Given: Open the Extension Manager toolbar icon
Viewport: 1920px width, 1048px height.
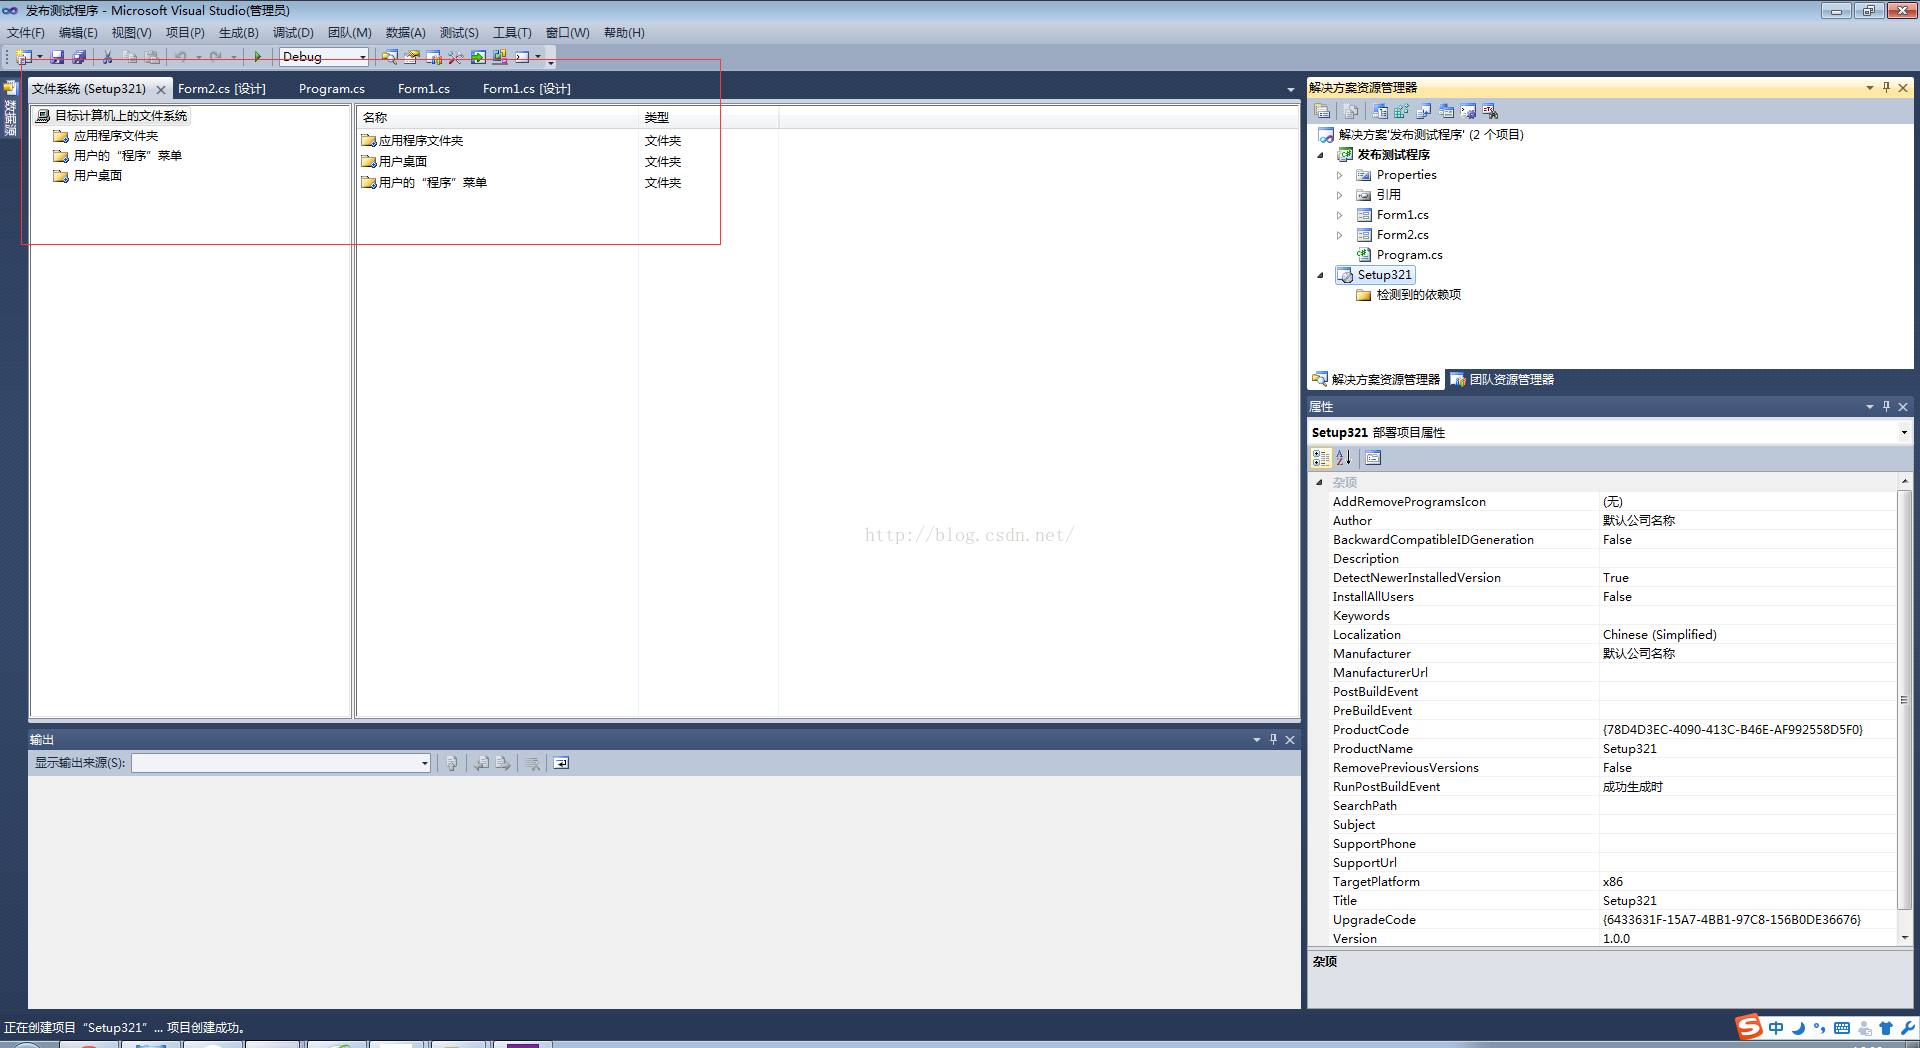Looking at the screenshot, I should point(500,57).
